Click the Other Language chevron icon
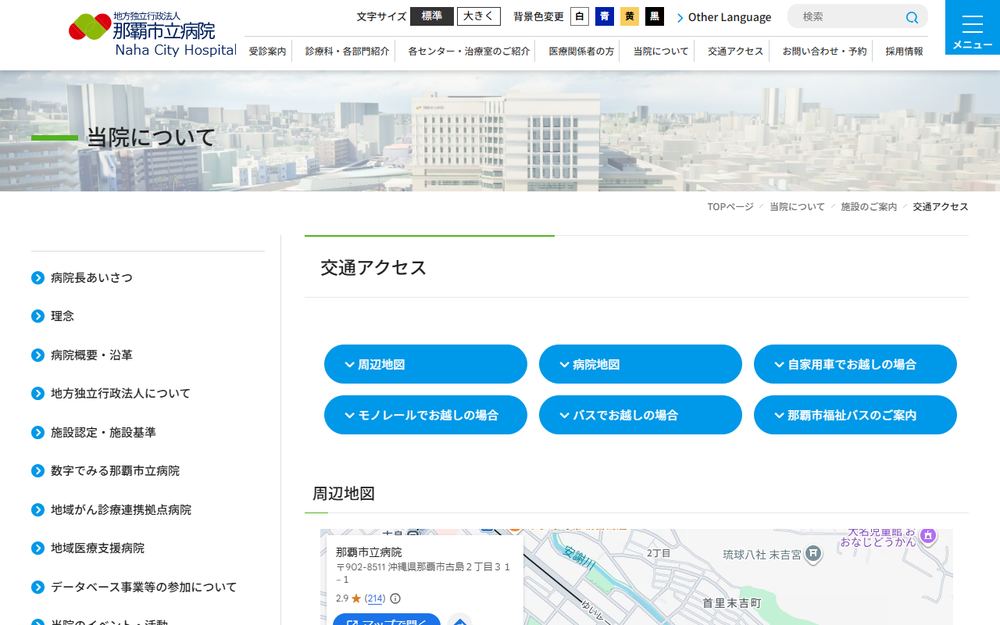This screenshot has width=1000, height=625. [x=680, y=18]
